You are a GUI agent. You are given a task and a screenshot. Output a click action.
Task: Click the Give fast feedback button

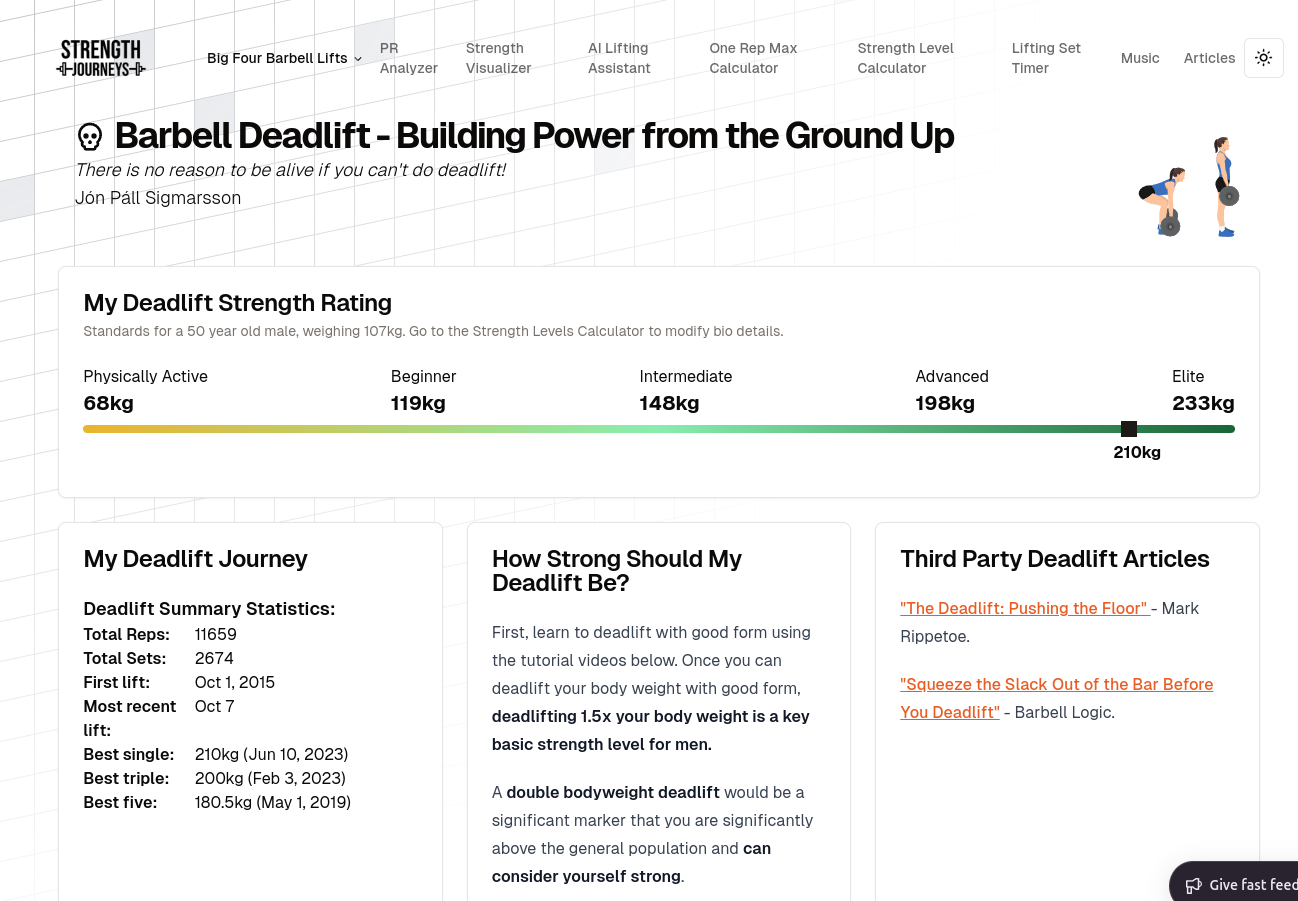1250,885
